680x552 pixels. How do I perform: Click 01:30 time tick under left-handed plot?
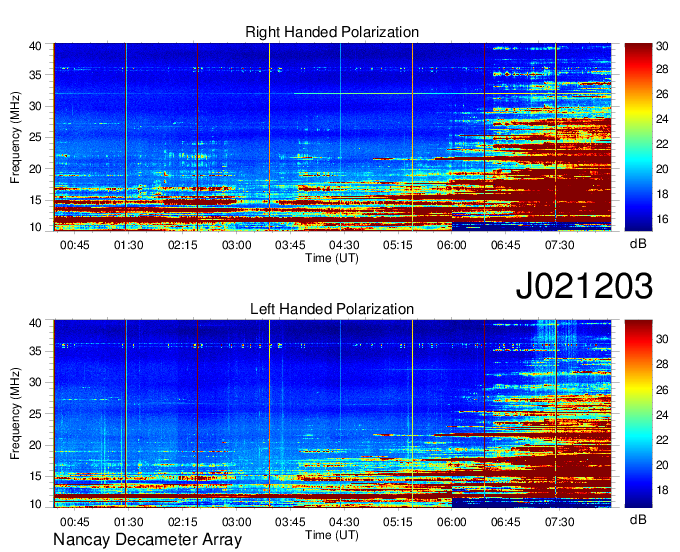128,522
